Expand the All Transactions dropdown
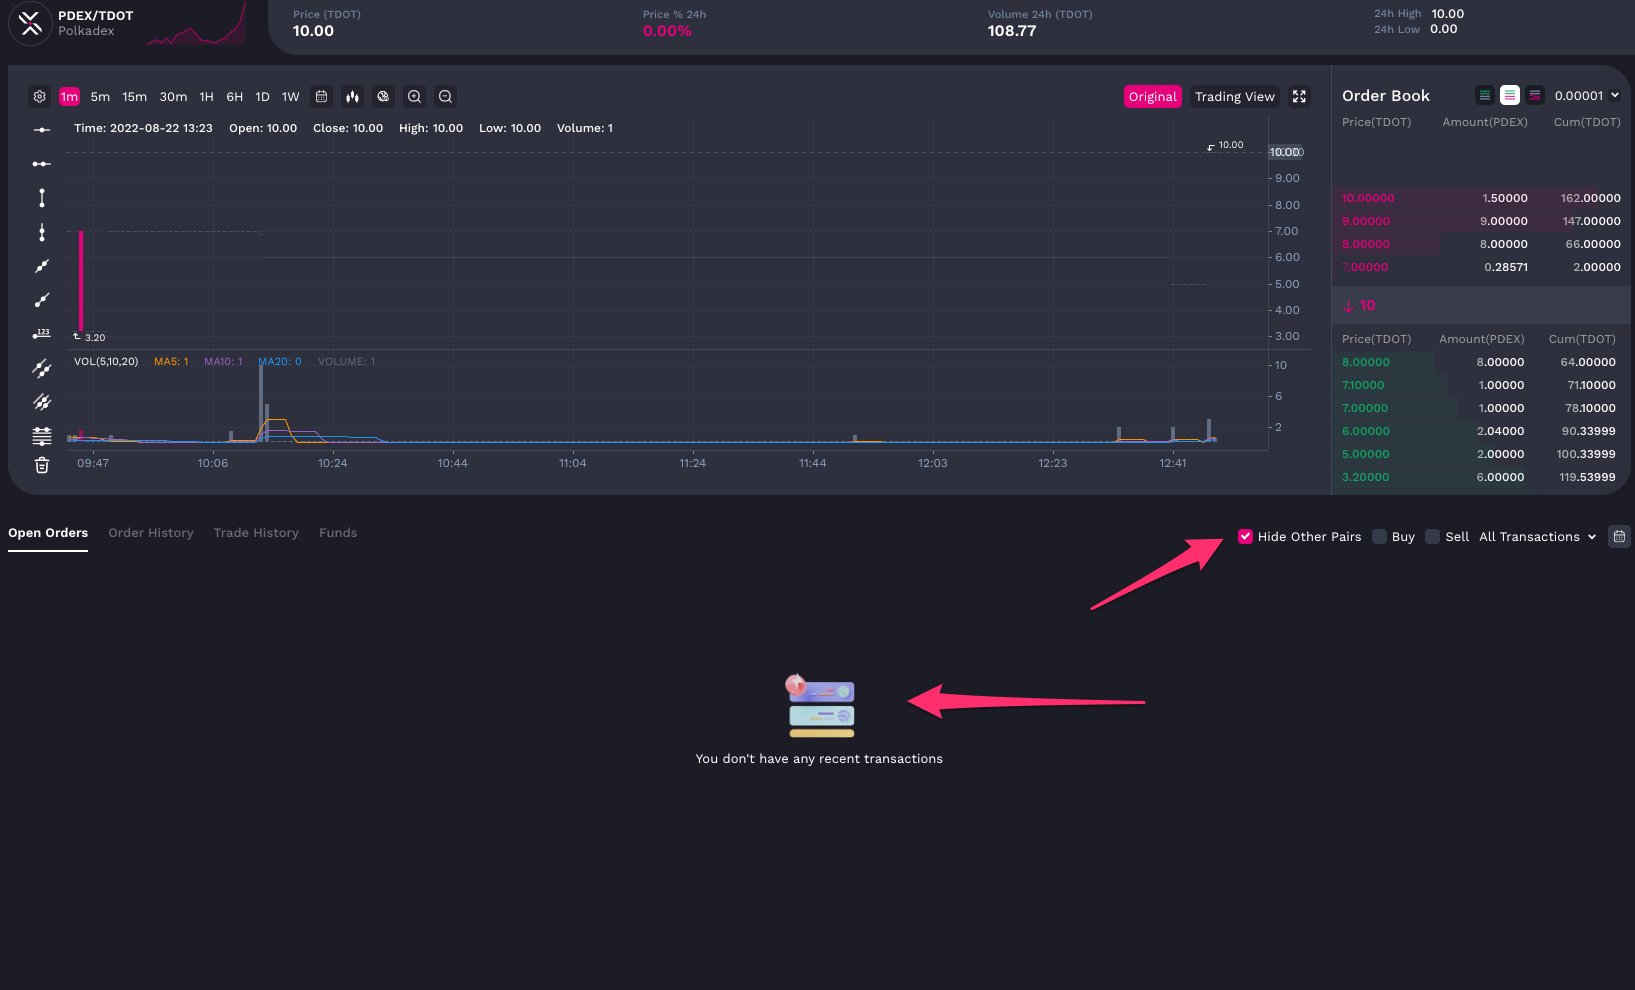 1536,536
